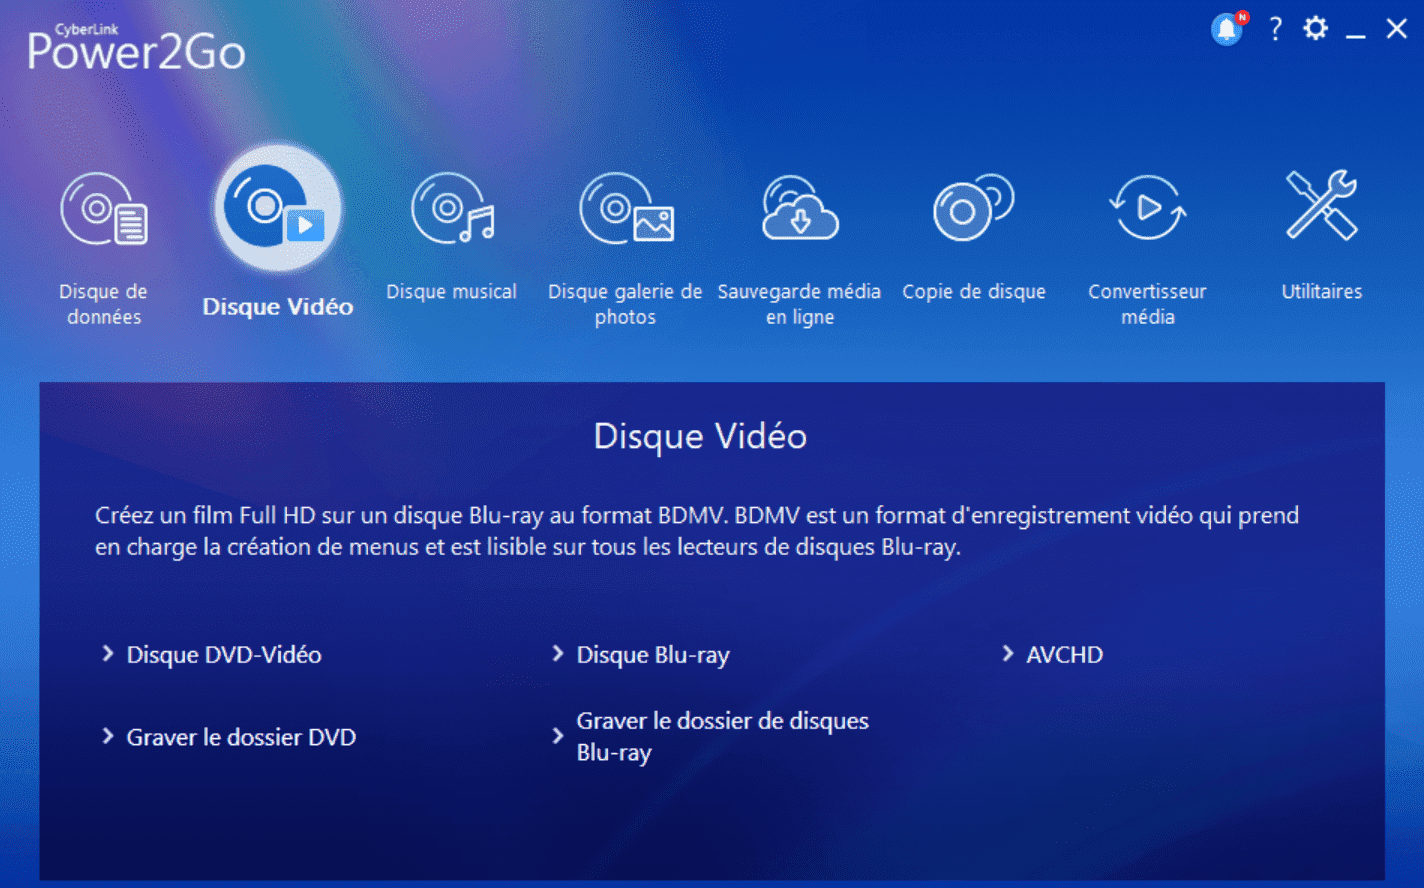The width and height of the screenshot is (1424, 888).
Task: Open Sauvegarde média en ligne cloud icon
Action: point(799,208)
